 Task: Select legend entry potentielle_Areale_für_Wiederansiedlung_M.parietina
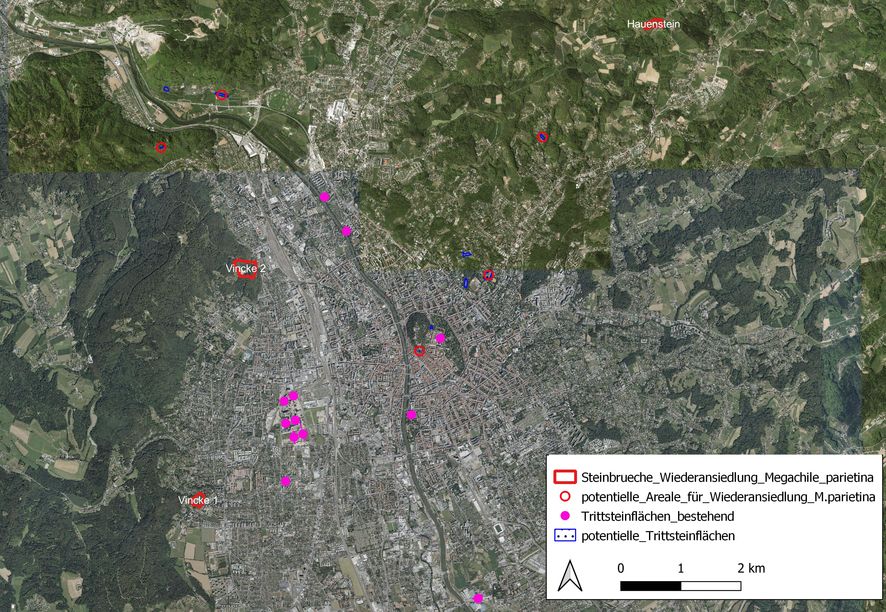coord(728,497)
